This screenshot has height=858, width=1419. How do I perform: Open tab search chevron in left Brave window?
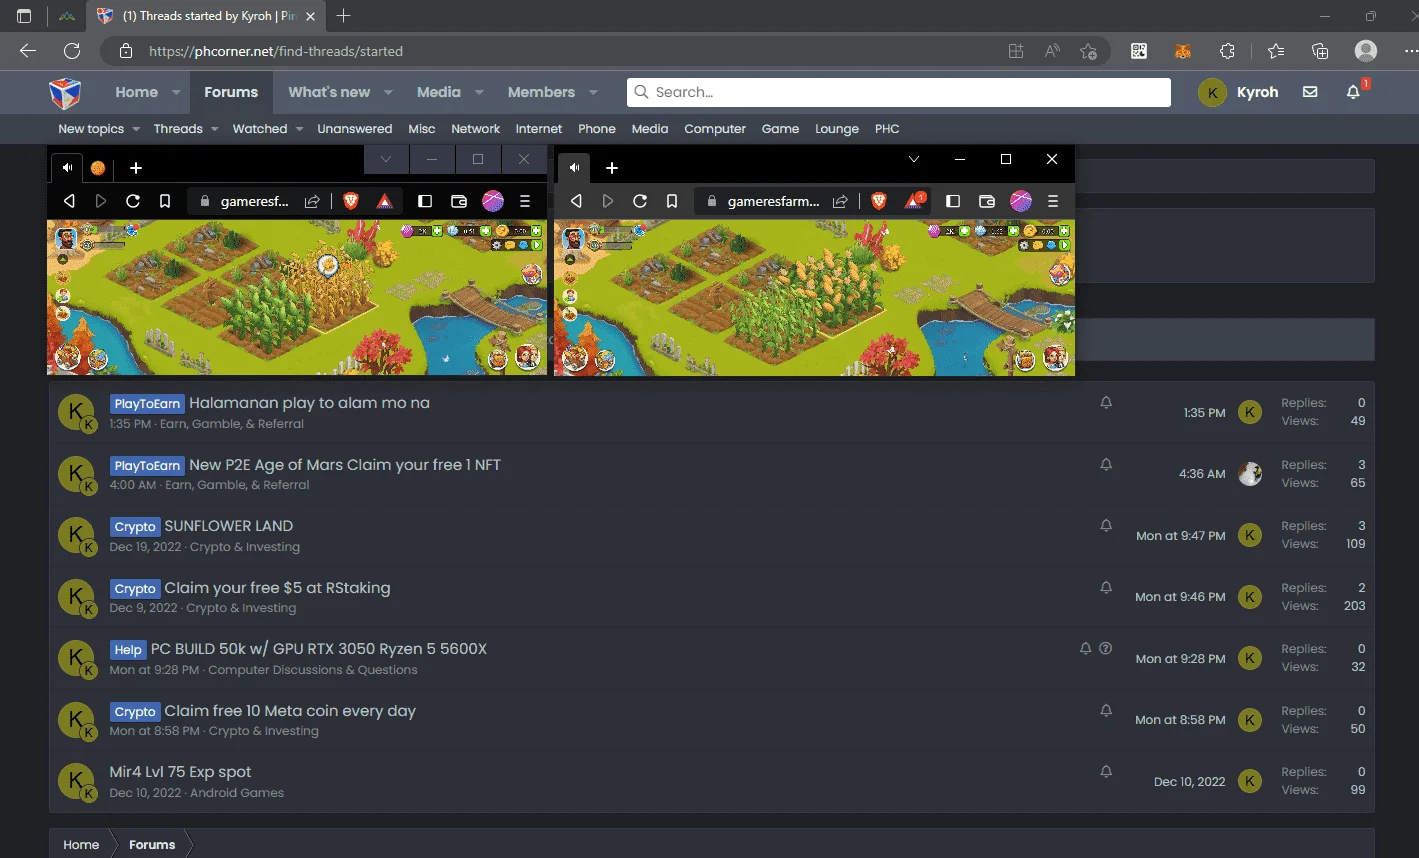tap(386, 159)
